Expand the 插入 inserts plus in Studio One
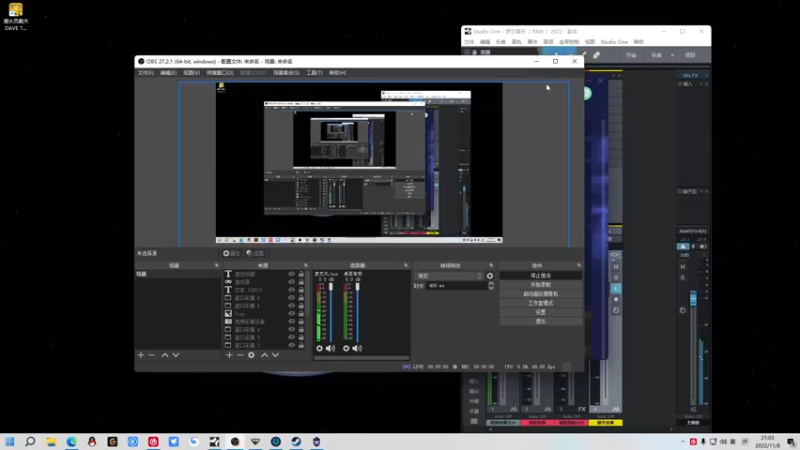 [707, 84]
